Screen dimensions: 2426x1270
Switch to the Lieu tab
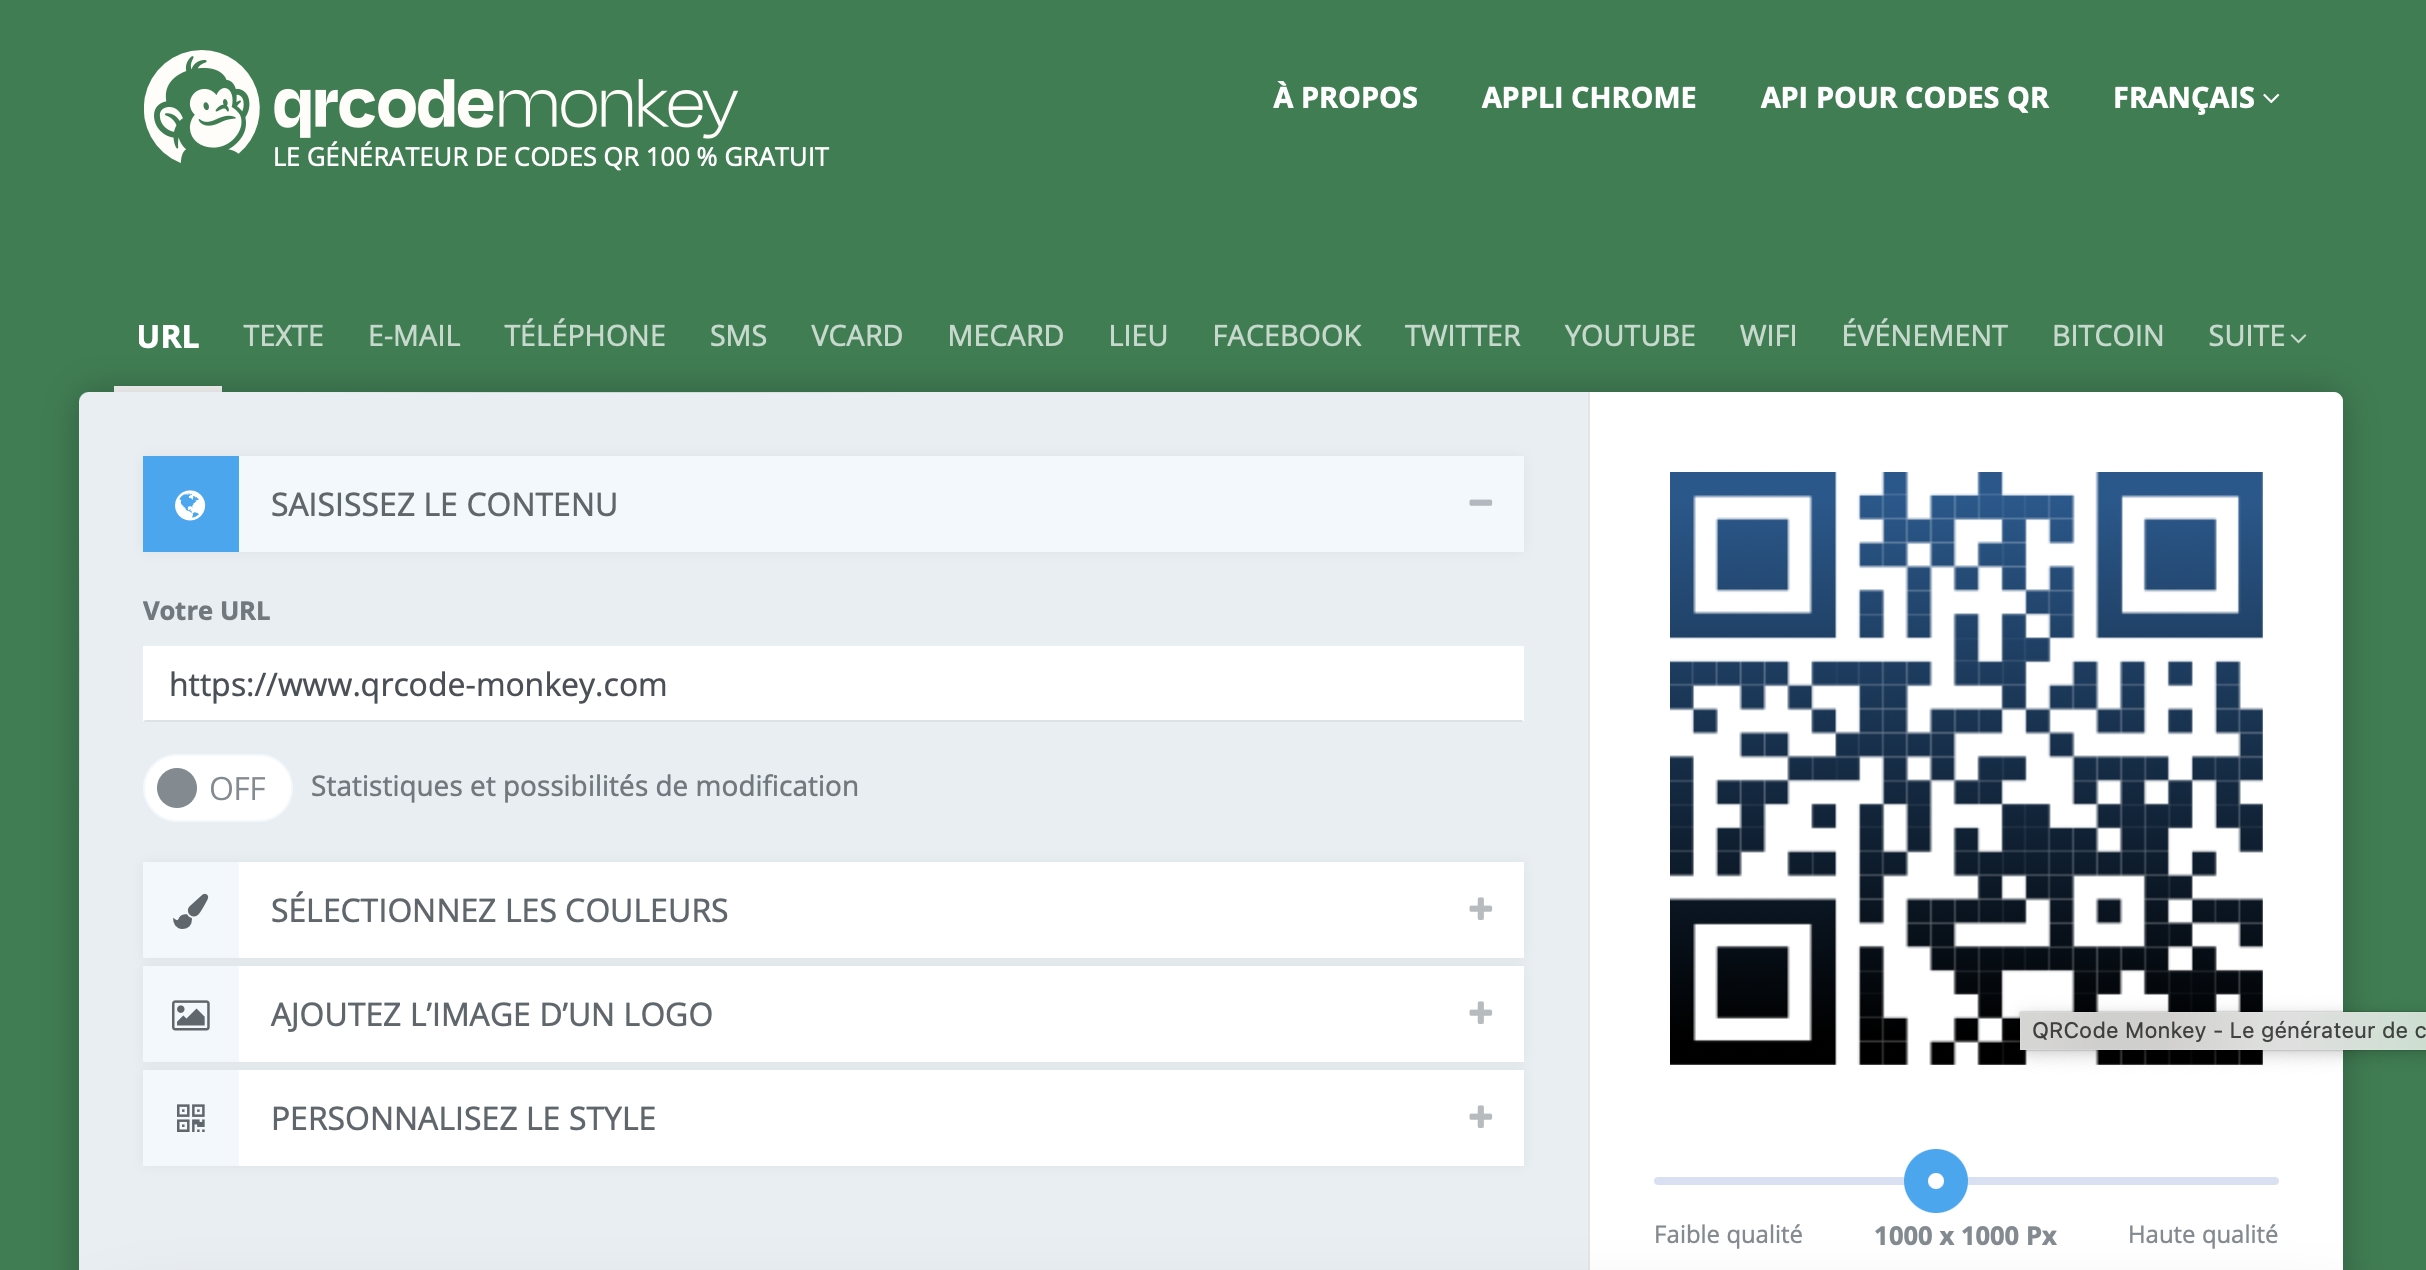pos(1138,336)
